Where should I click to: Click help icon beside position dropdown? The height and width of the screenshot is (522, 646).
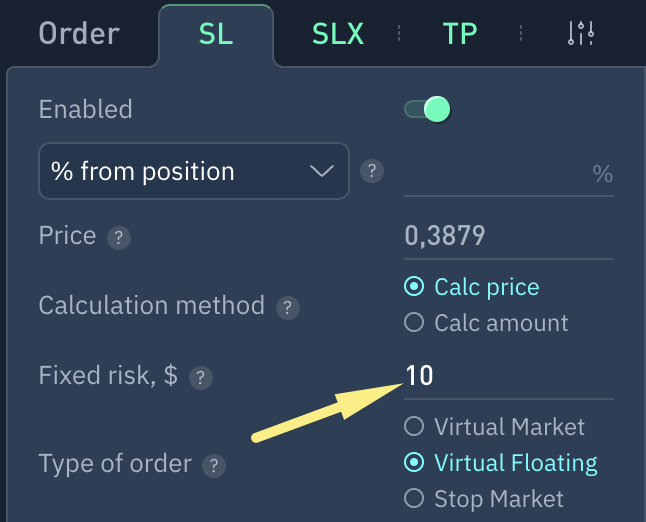pos(372,171)
